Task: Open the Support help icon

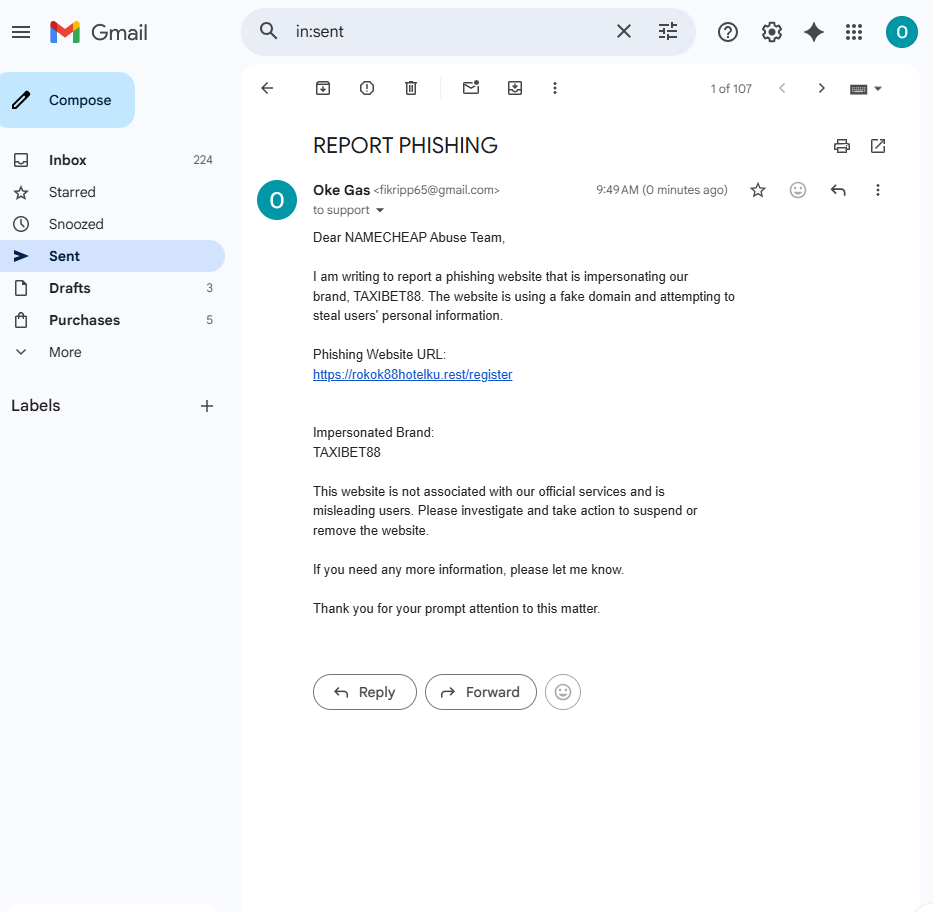Action: tap(728, 32)
